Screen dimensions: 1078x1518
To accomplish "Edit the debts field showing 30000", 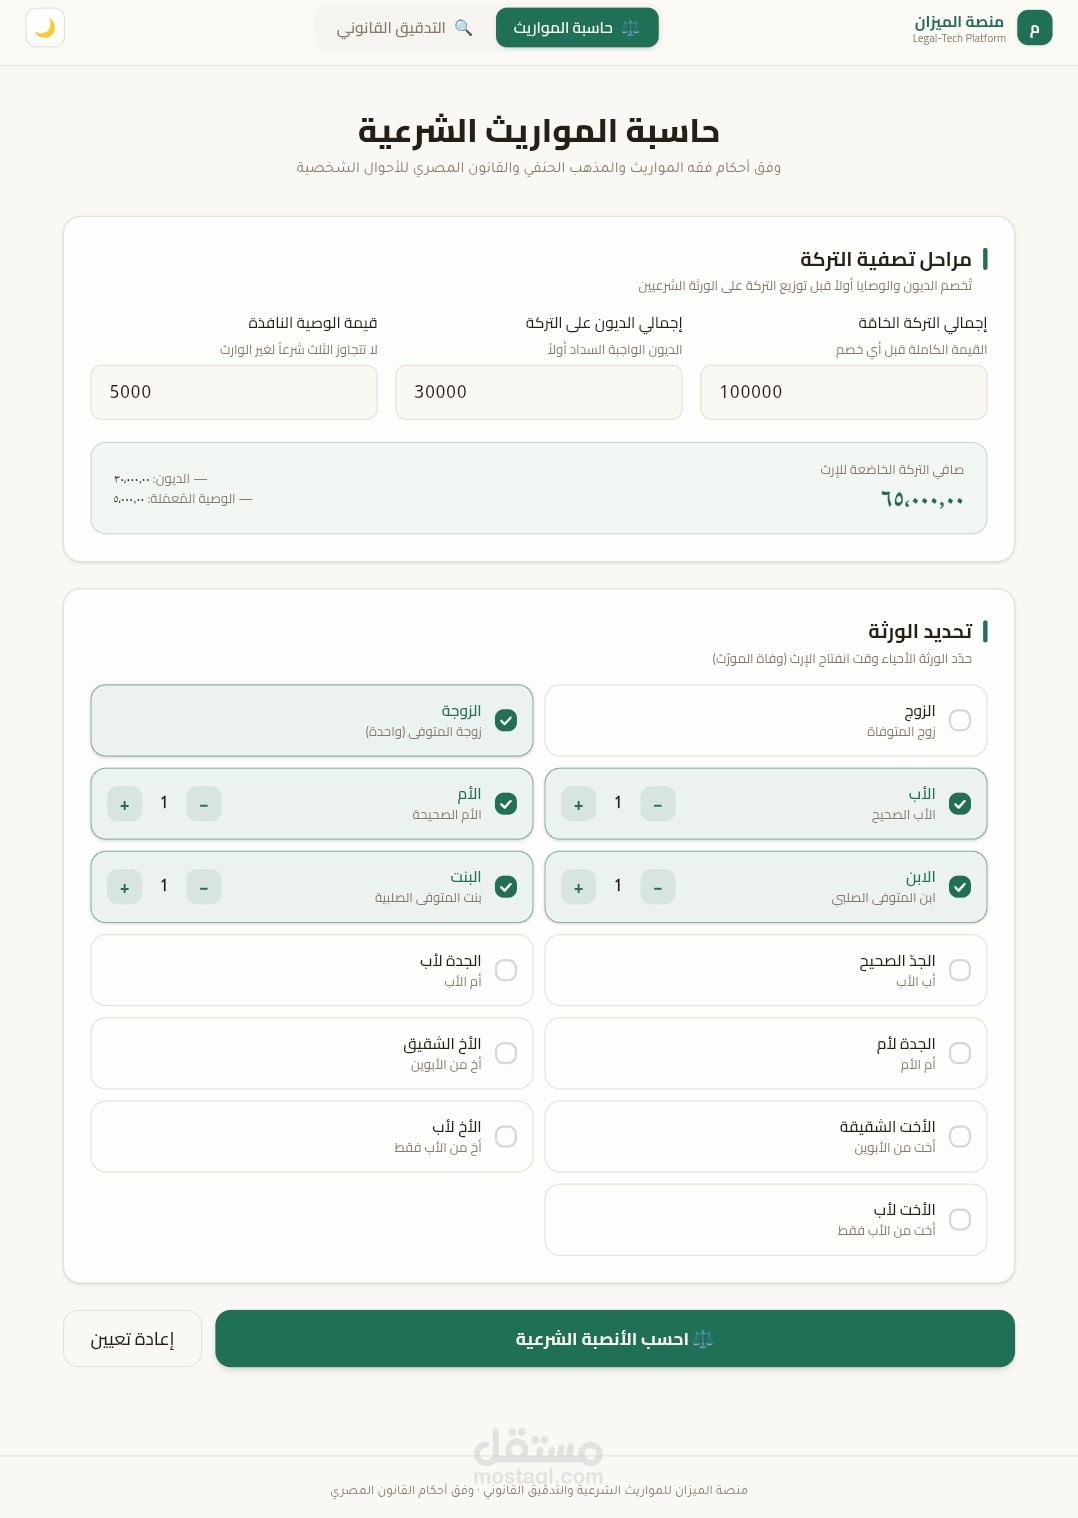I will pyautogui.click(x=538, y=392).
